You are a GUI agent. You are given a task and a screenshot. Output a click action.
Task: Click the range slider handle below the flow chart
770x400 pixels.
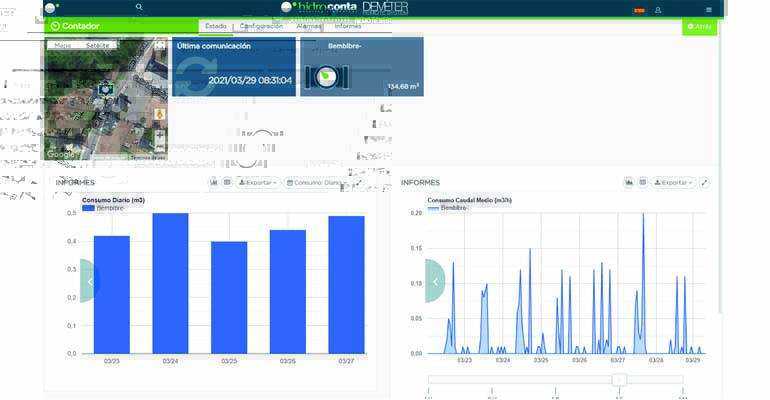click(620, 379)
